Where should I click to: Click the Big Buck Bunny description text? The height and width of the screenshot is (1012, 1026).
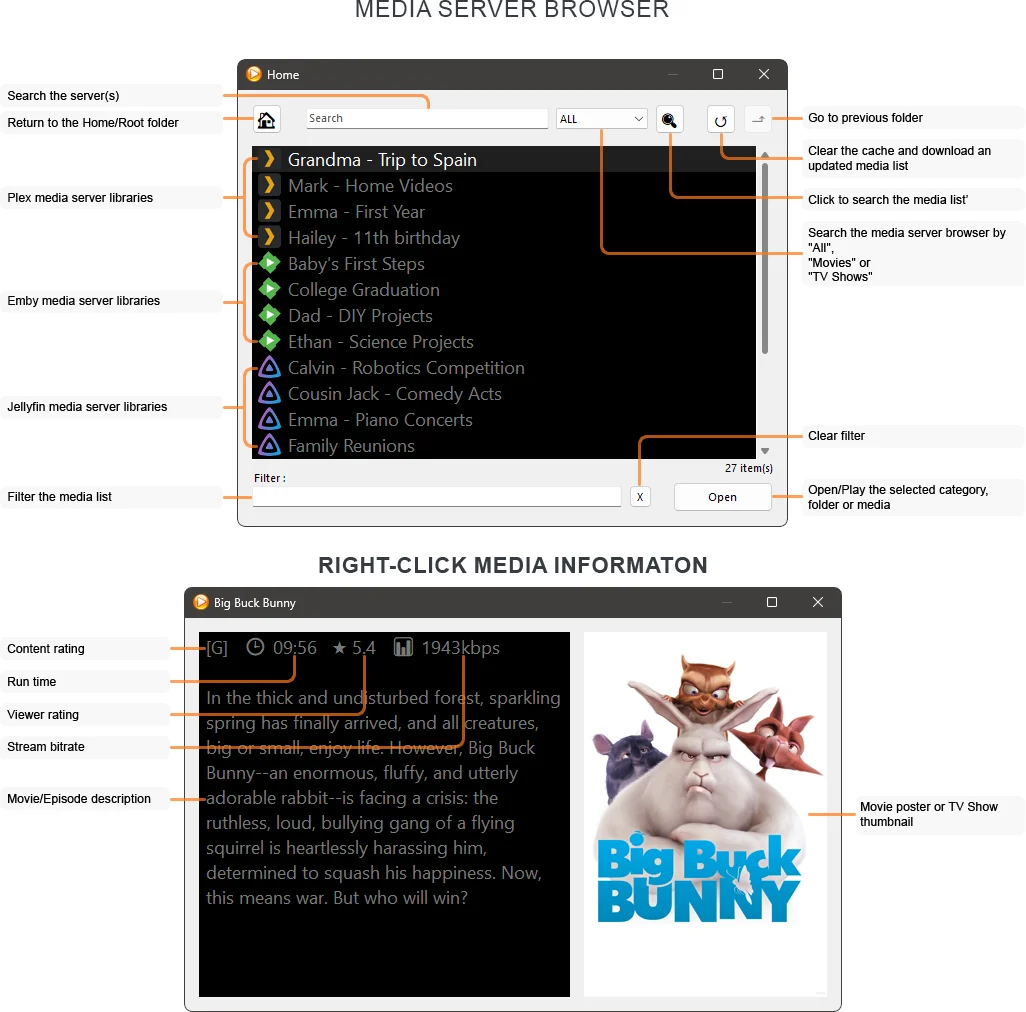(x=383, y=797)
